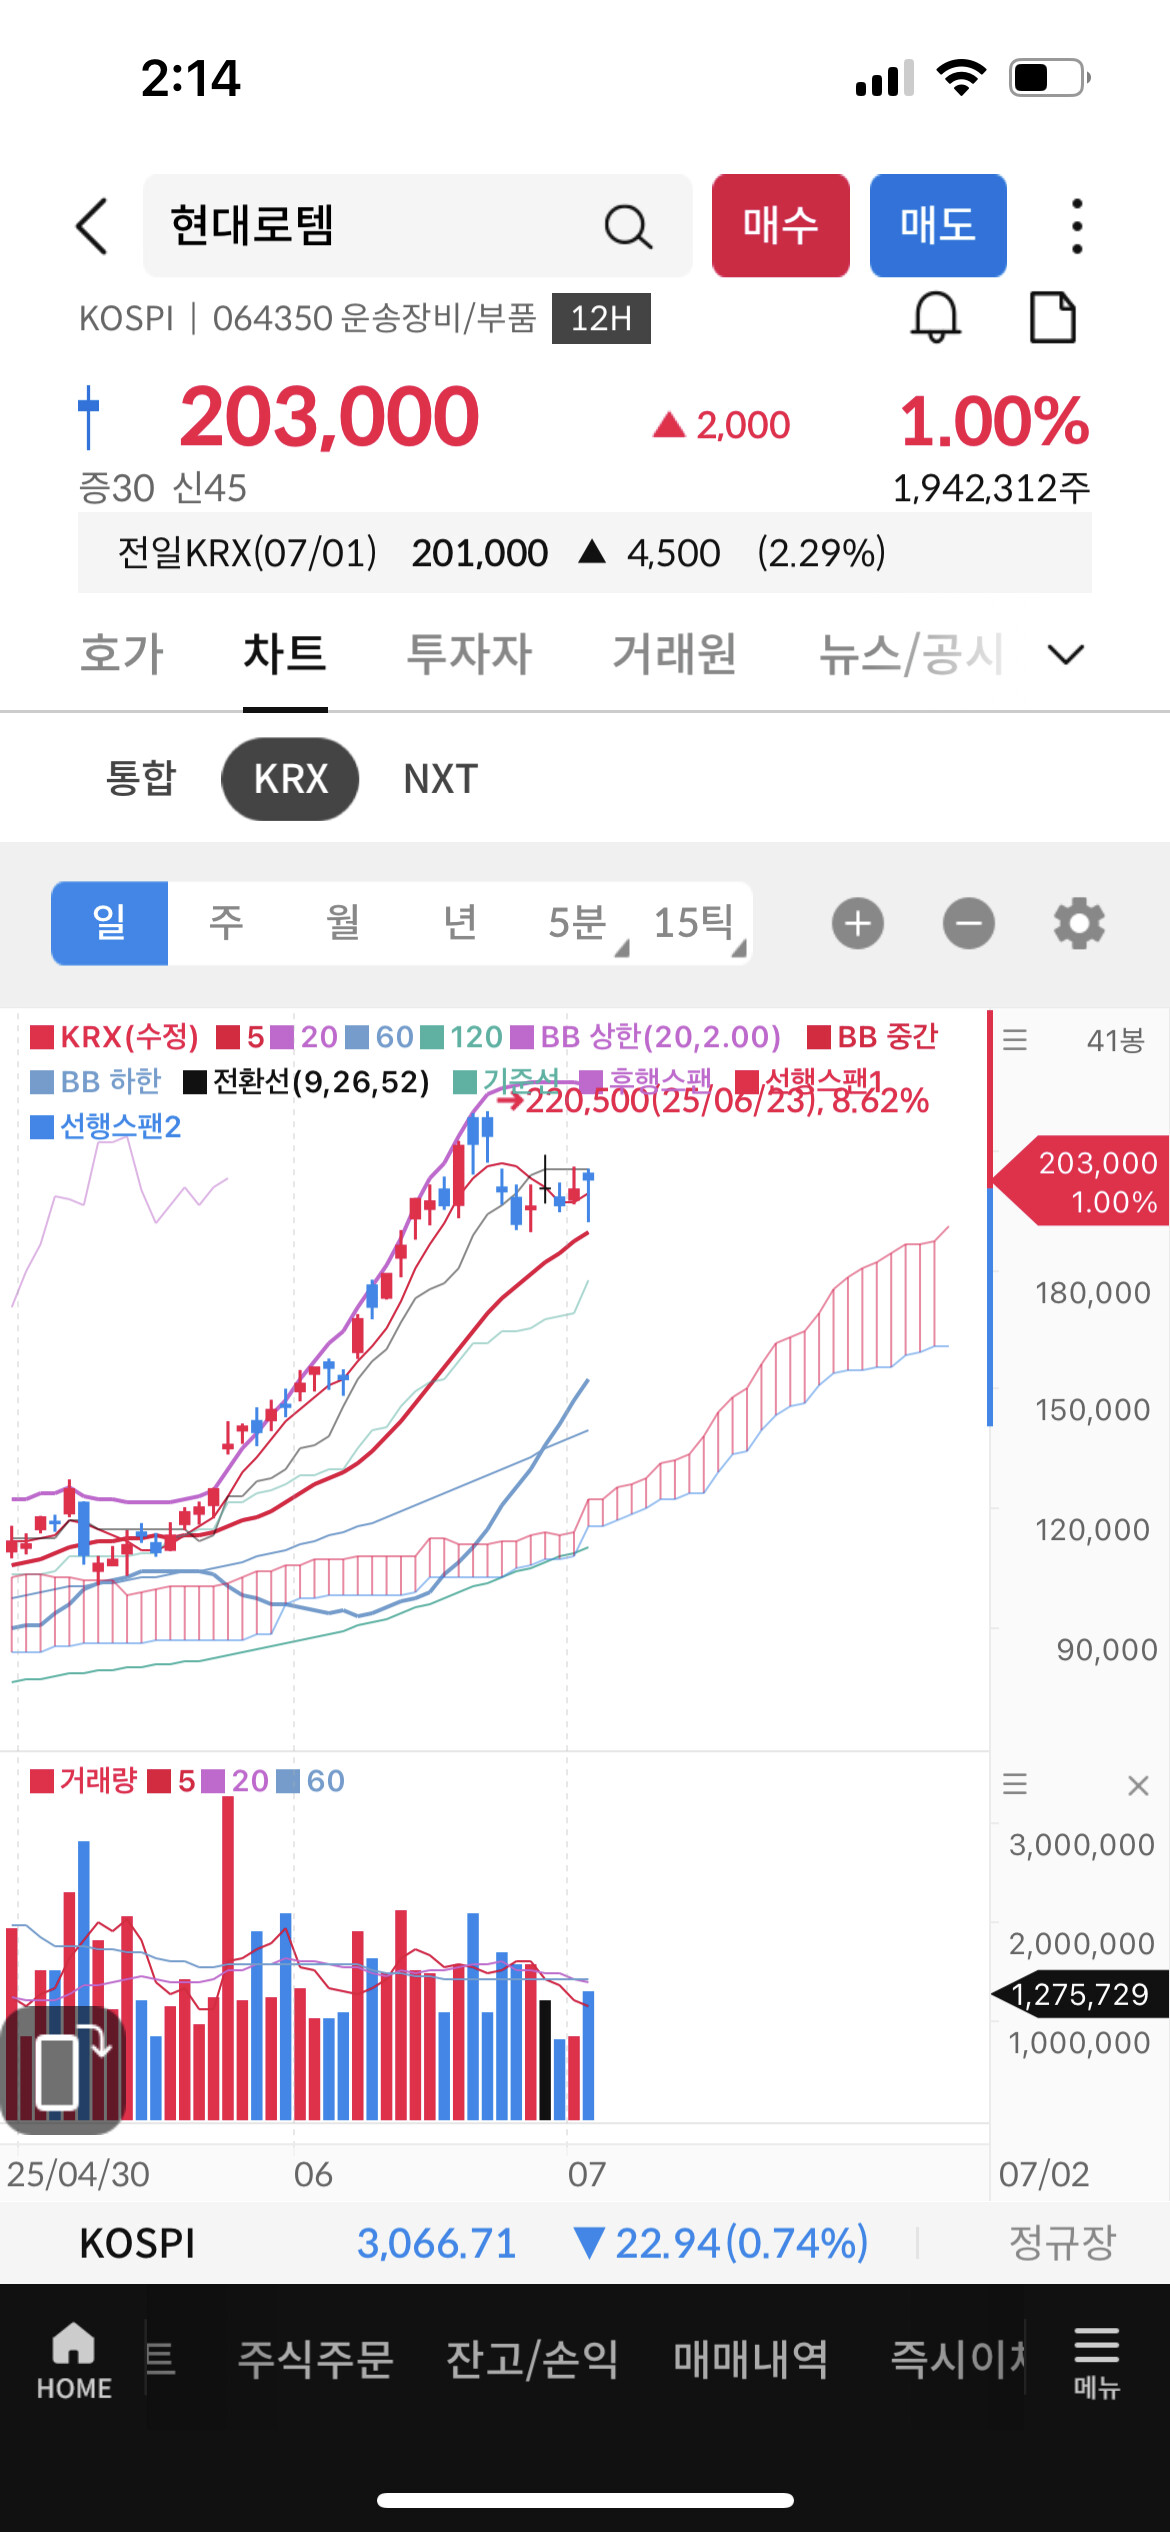Select 통합 combined exchange option
The image size is (1170, 2532).
point(141,779)
